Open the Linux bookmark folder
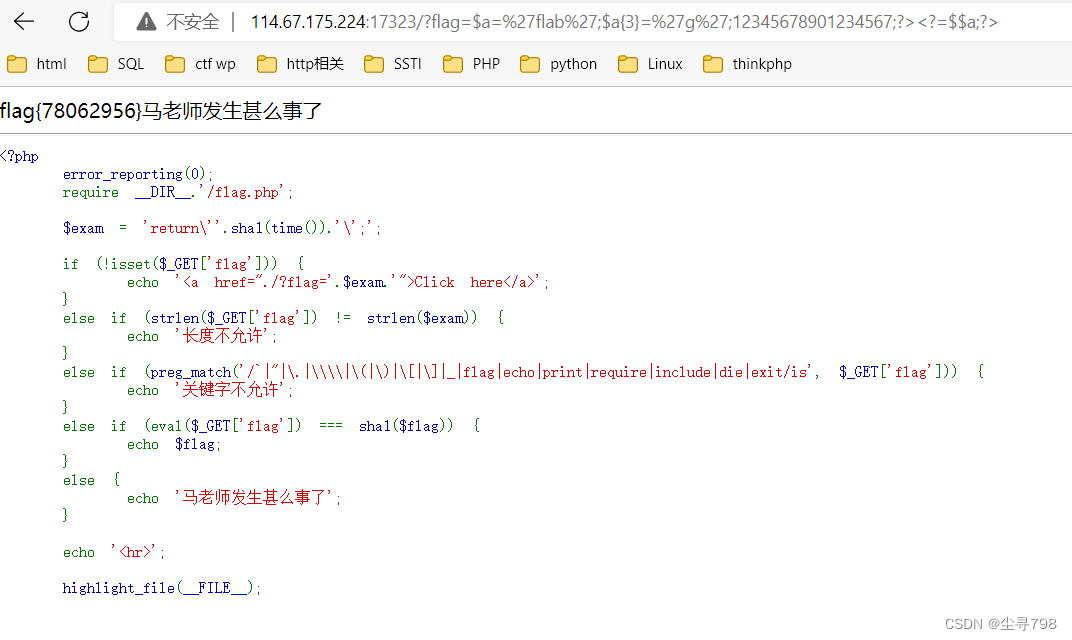This screenshot has width=1072, height=640. [650, 64]
